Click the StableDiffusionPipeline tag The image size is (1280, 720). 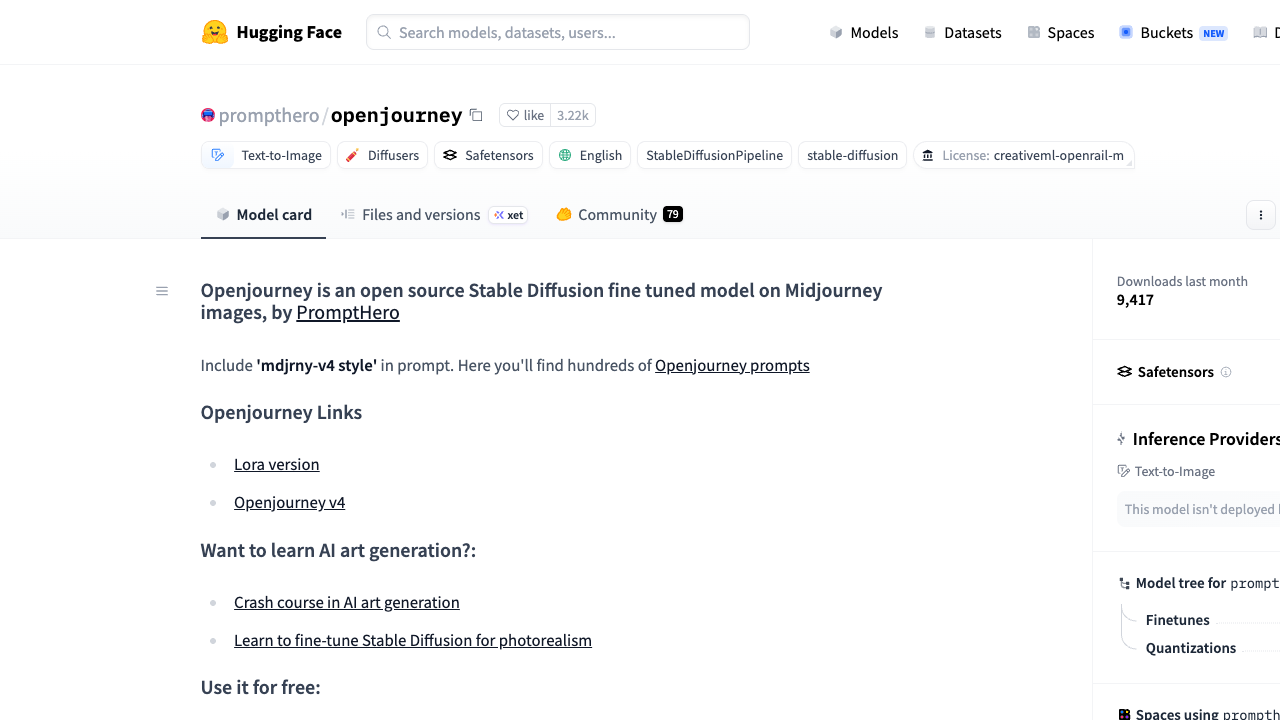(714, 155)
